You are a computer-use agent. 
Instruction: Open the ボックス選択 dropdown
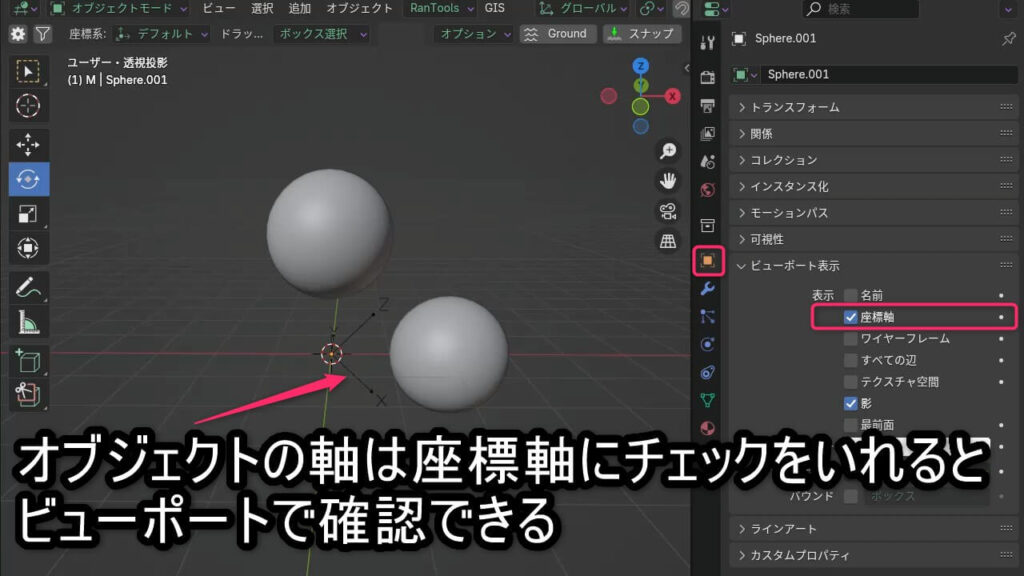coord(321,33)
